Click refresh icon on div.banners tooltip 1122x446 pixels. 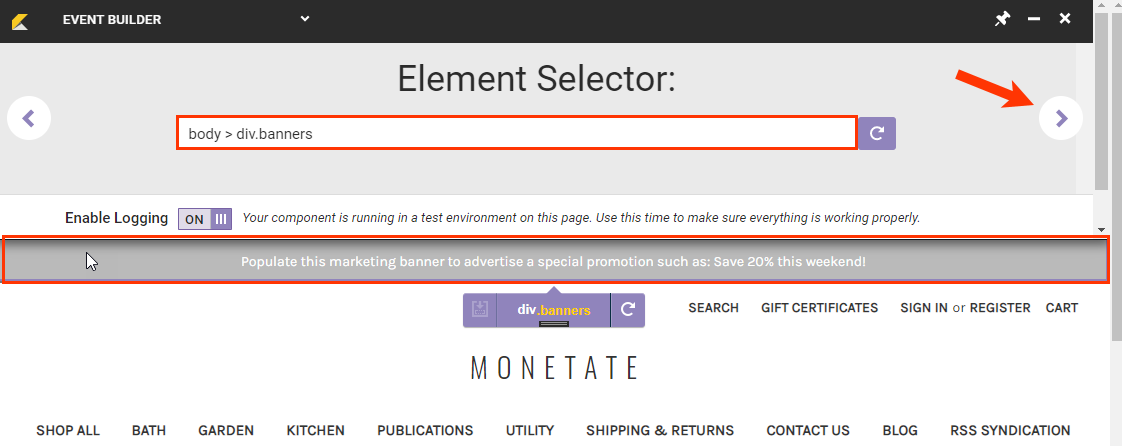pyautogui.click(x=628, y=310)
